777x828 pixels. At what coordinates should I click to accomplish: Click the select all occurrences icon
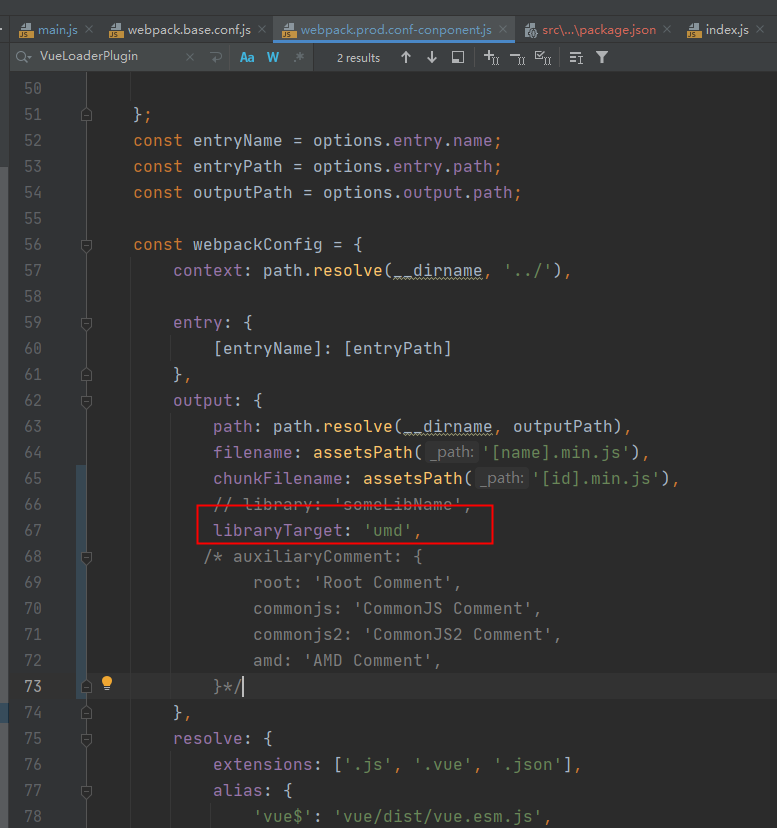pyautogui.click(x=543, y=58)
